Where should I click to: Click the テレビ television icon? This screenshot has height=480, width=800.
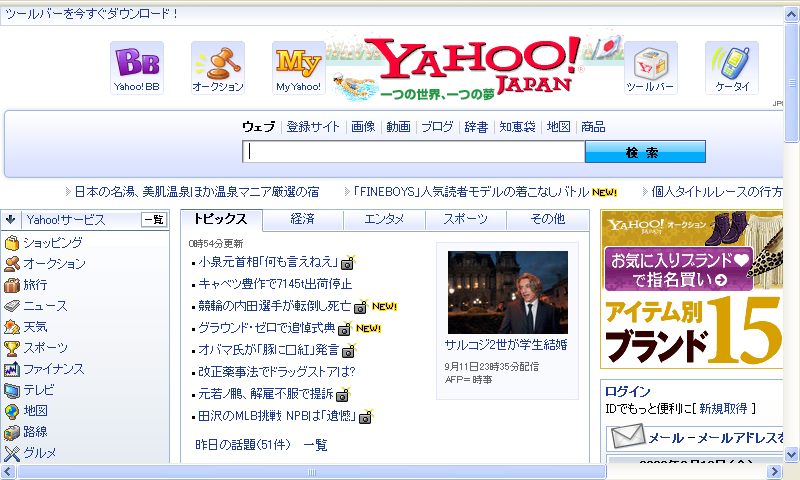[x=12, y=390]
